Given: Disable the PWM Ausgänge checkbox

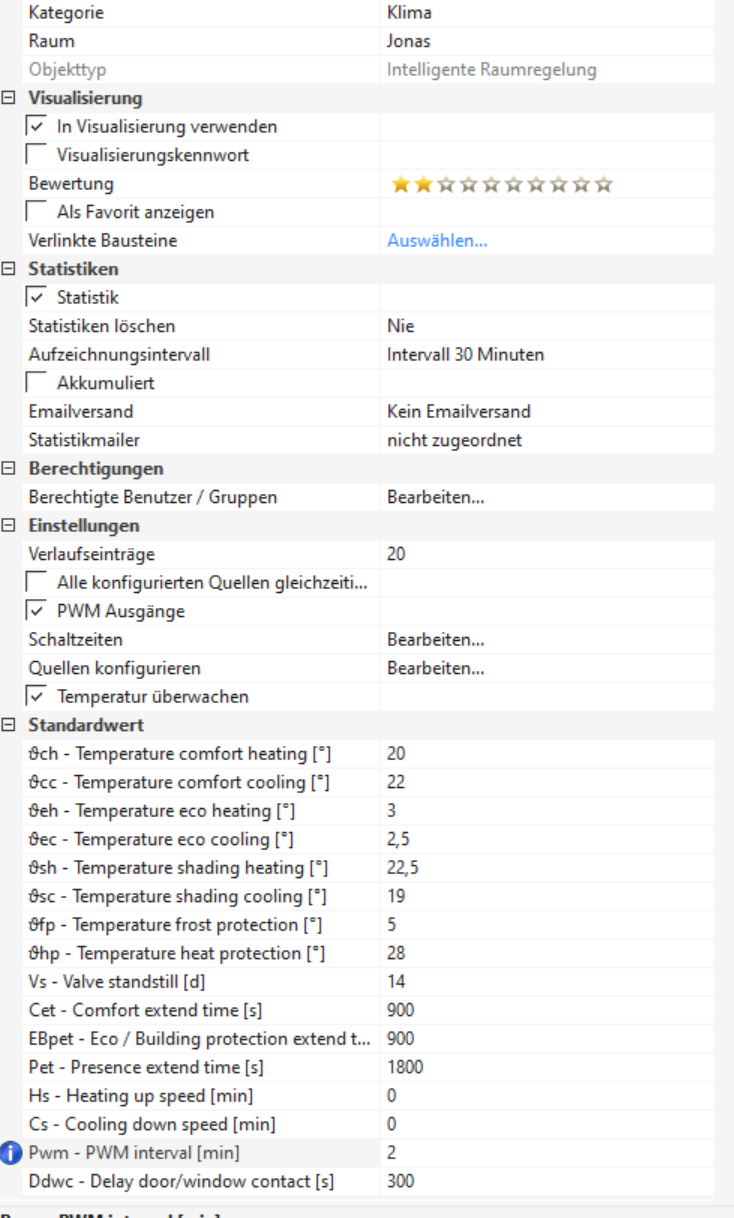Looking at the screenshot, I should pyautogui.click(x=37, y=611).
